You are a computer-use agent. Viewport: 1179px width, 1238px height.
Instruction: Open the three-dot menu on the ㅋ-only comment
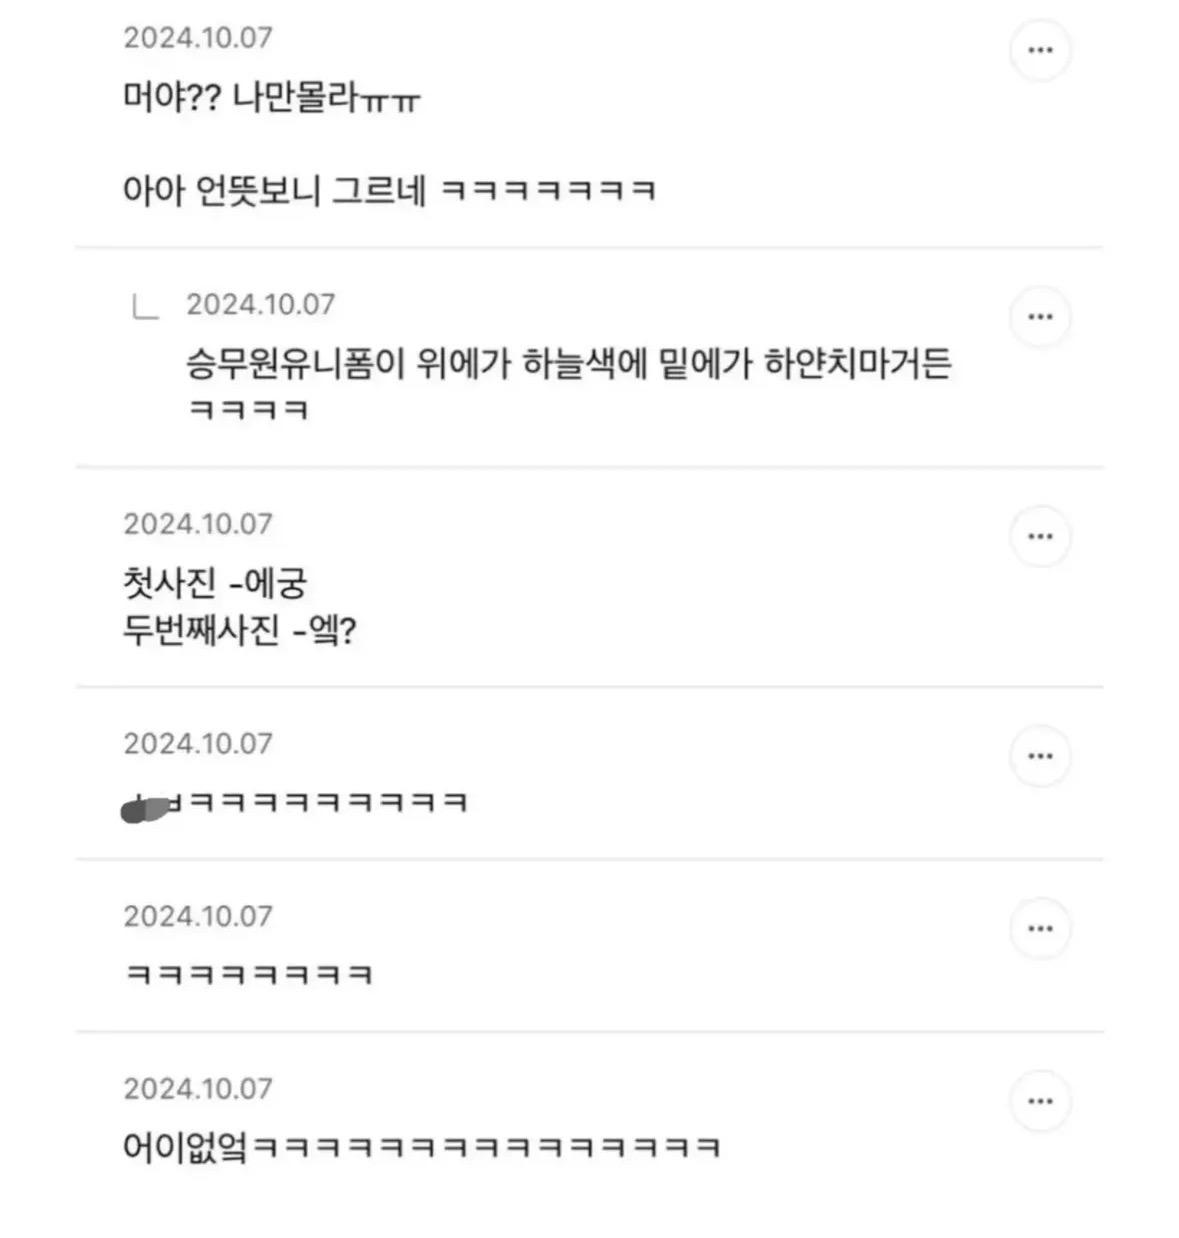(x=1040, y=929)
